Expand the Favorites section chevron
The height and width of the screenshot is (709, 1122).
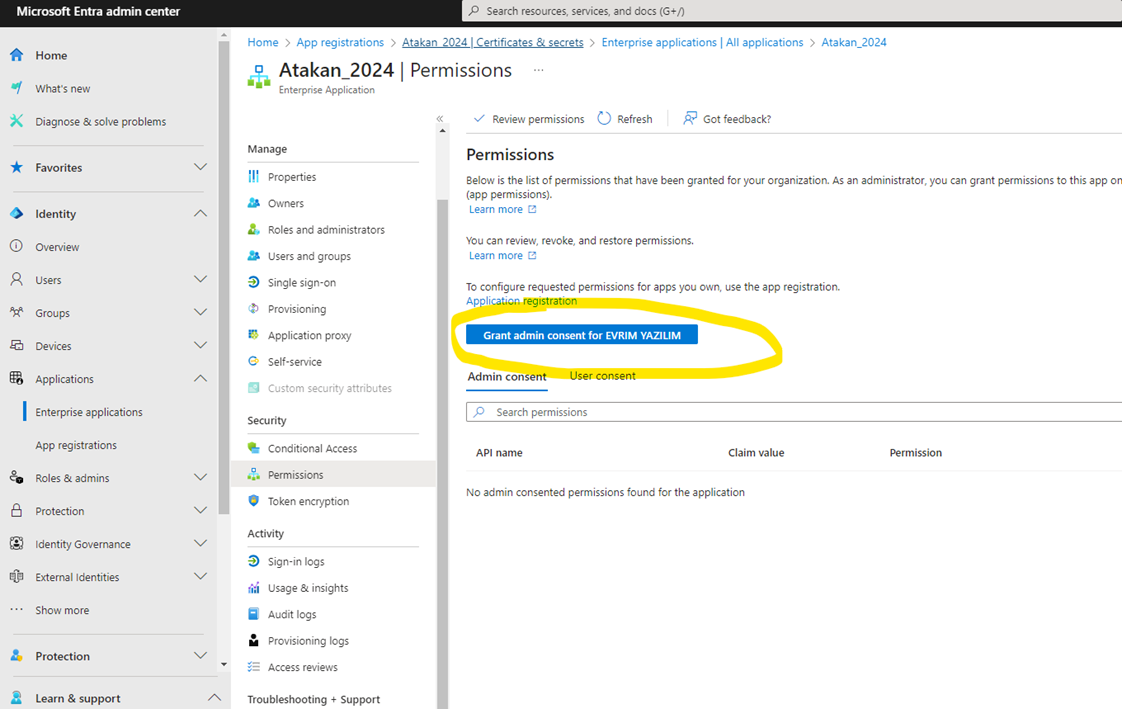tap(200, 167)
